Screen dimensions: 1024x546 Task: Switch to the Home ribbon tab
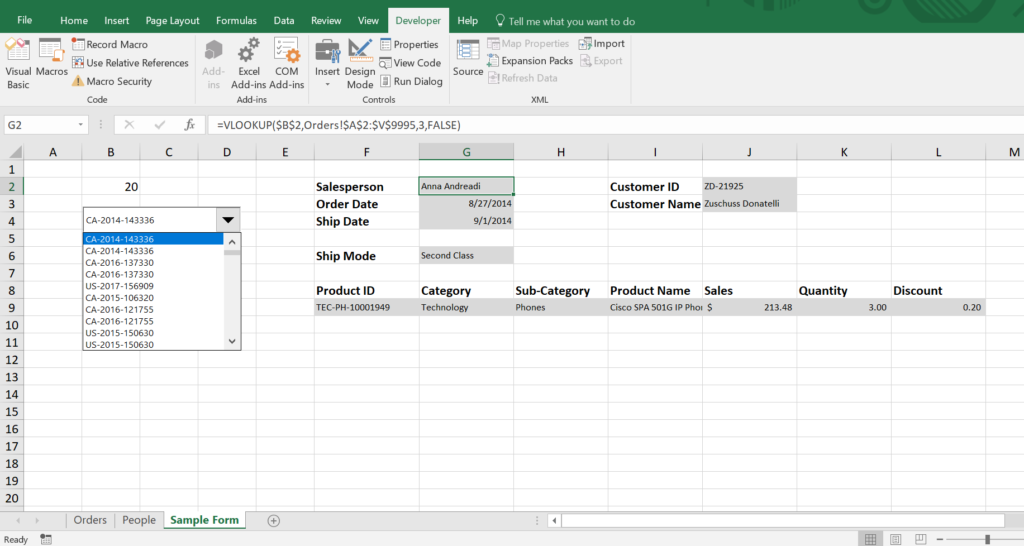[x=74, y=20]
